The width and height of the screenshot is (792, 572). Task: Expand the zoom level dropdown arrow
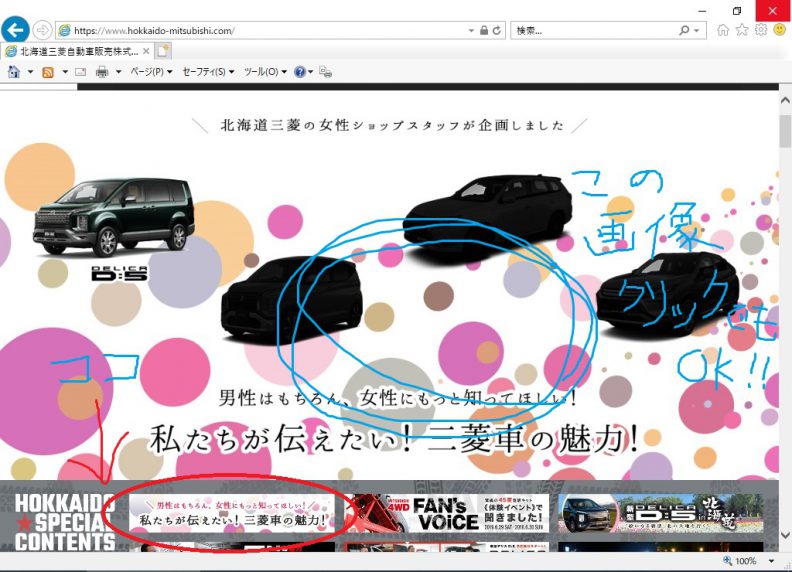[x=771, y=561]
